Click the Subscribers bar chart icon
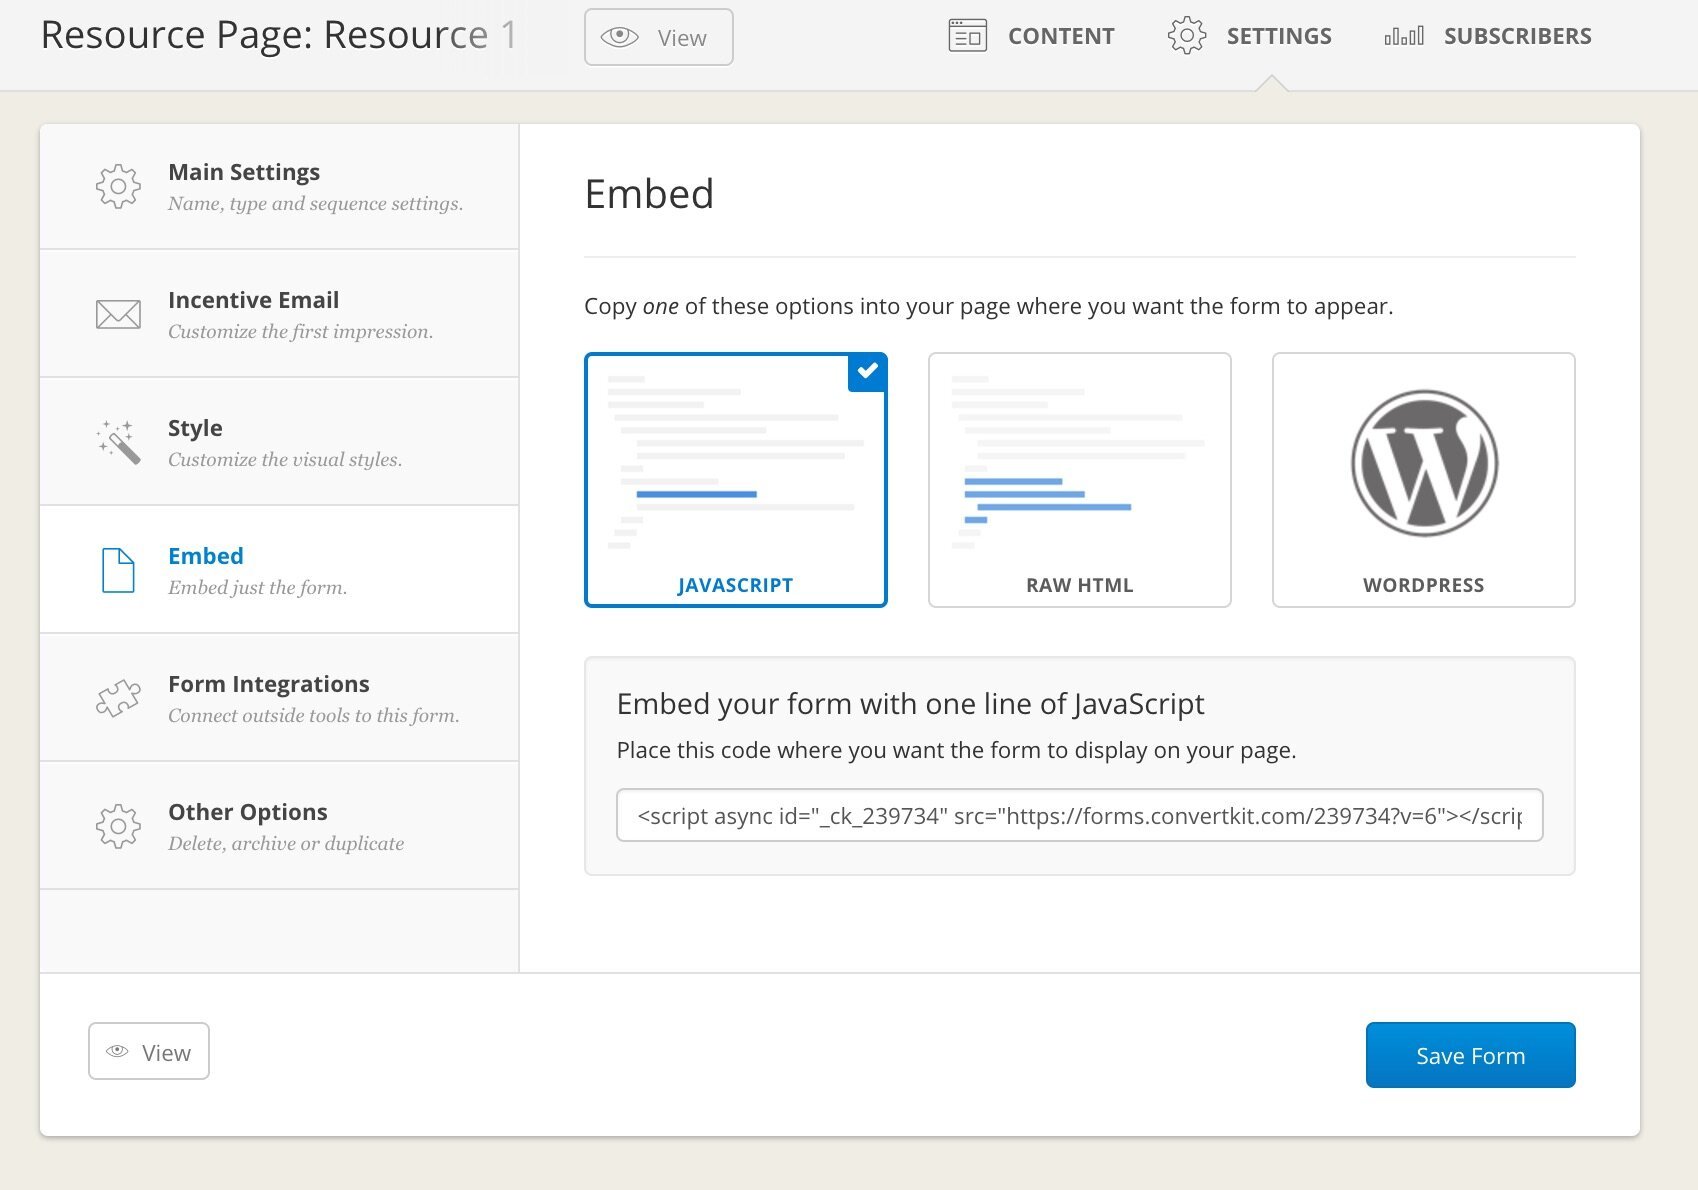The height and width of the screenshot is (1190, 1698). 1404,36
